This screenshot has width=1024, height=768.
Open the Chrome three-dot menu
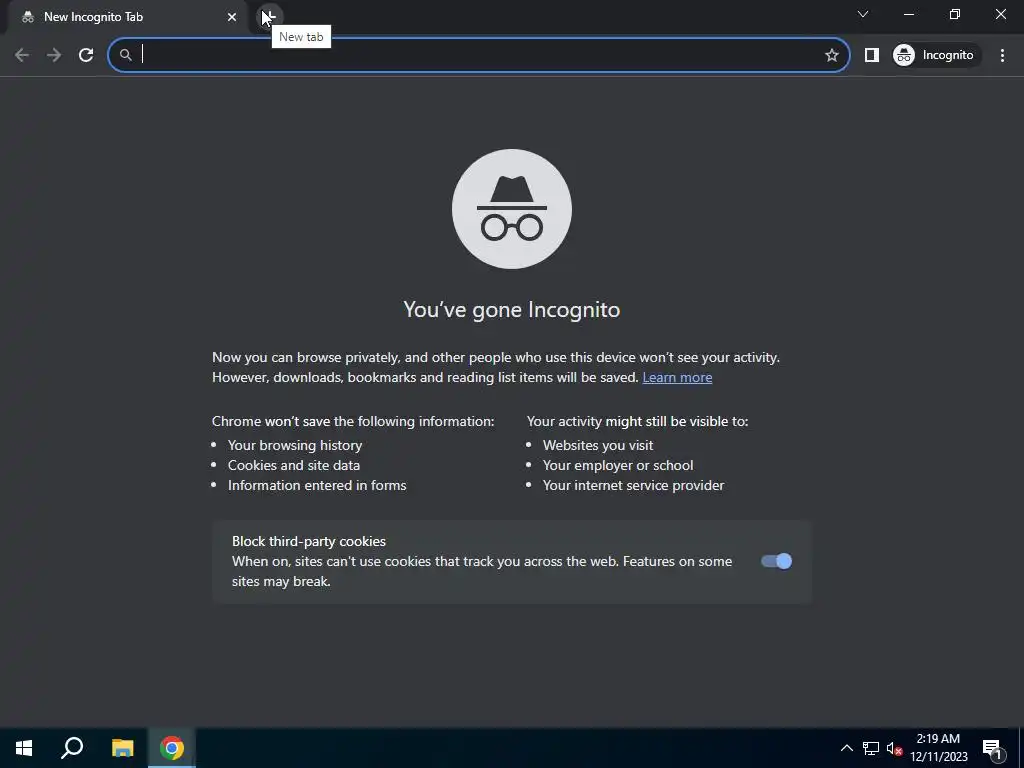coord(1002,55)
